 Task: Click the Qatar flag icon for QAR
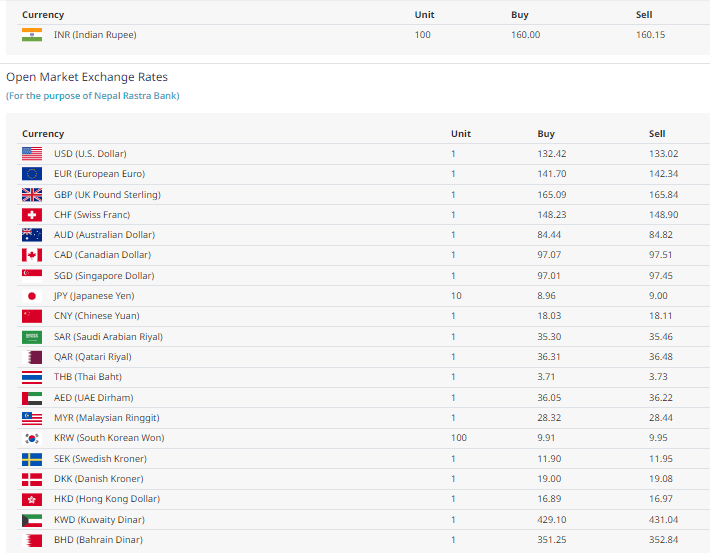point(32,357)
